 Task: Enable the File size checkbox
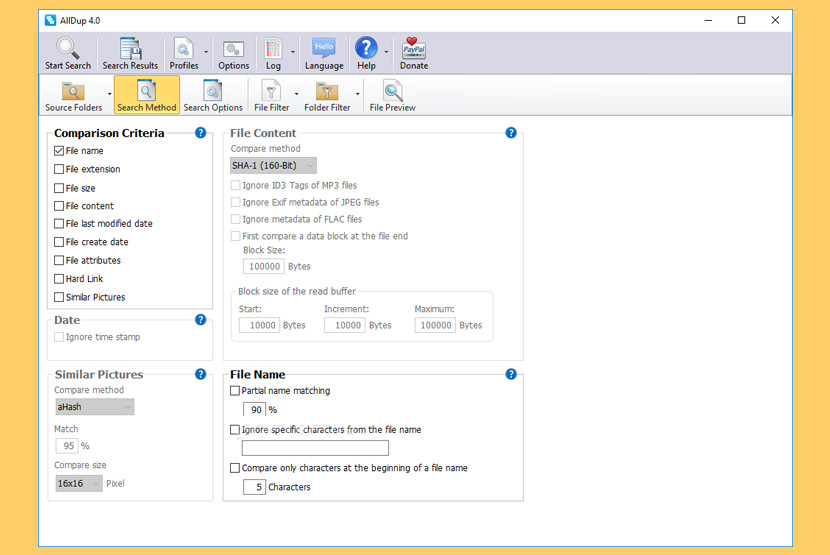point(59,188)
